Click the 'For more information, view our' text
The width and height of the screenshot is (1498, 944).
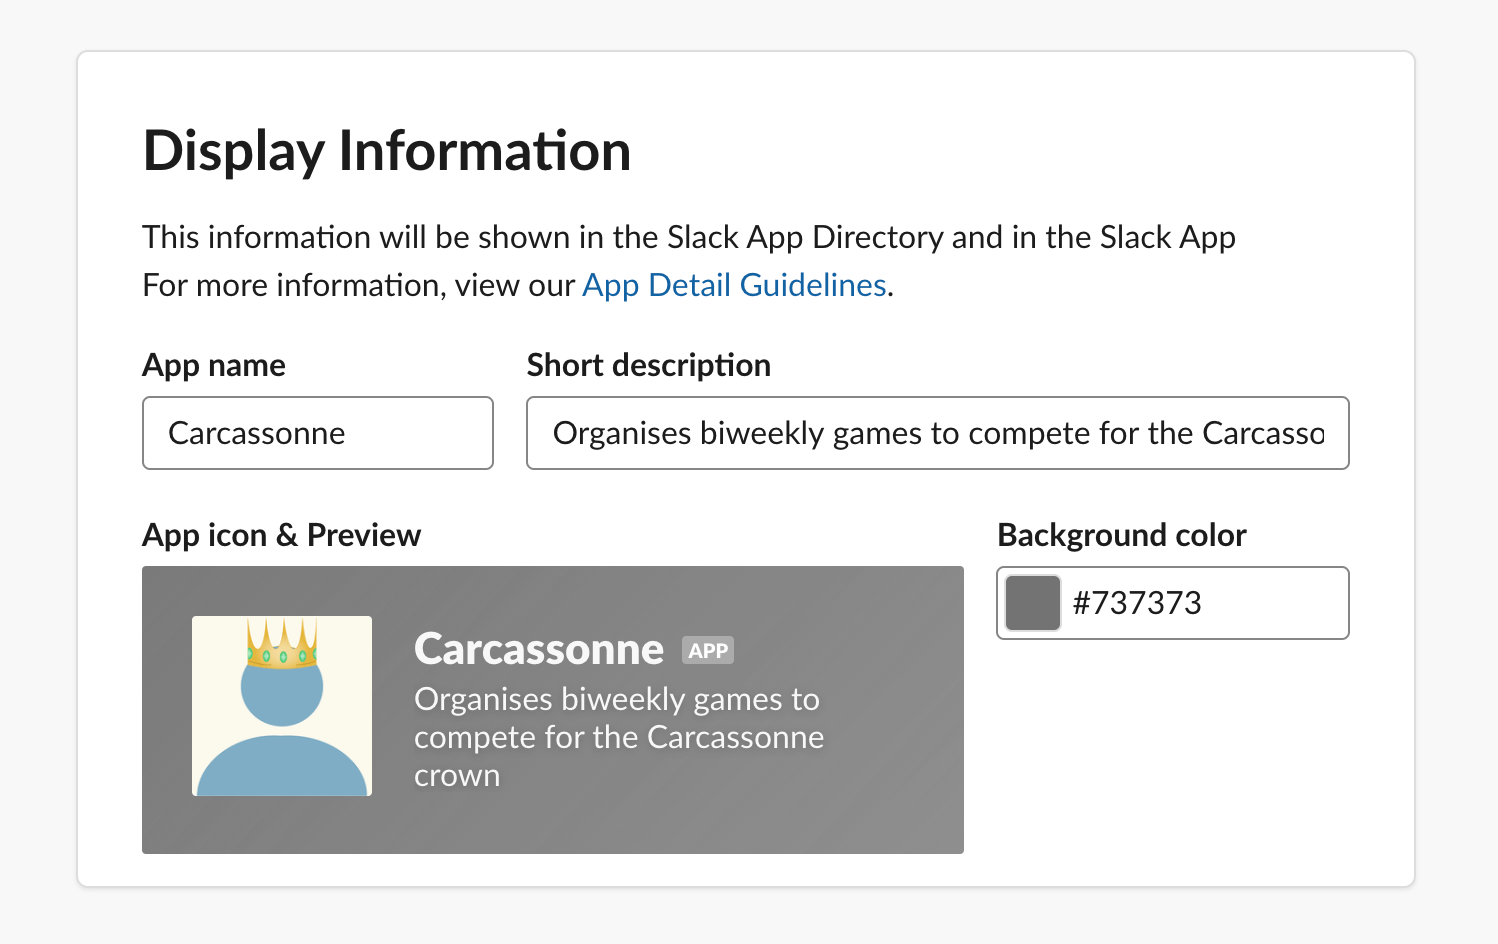(x=360, y=286)
